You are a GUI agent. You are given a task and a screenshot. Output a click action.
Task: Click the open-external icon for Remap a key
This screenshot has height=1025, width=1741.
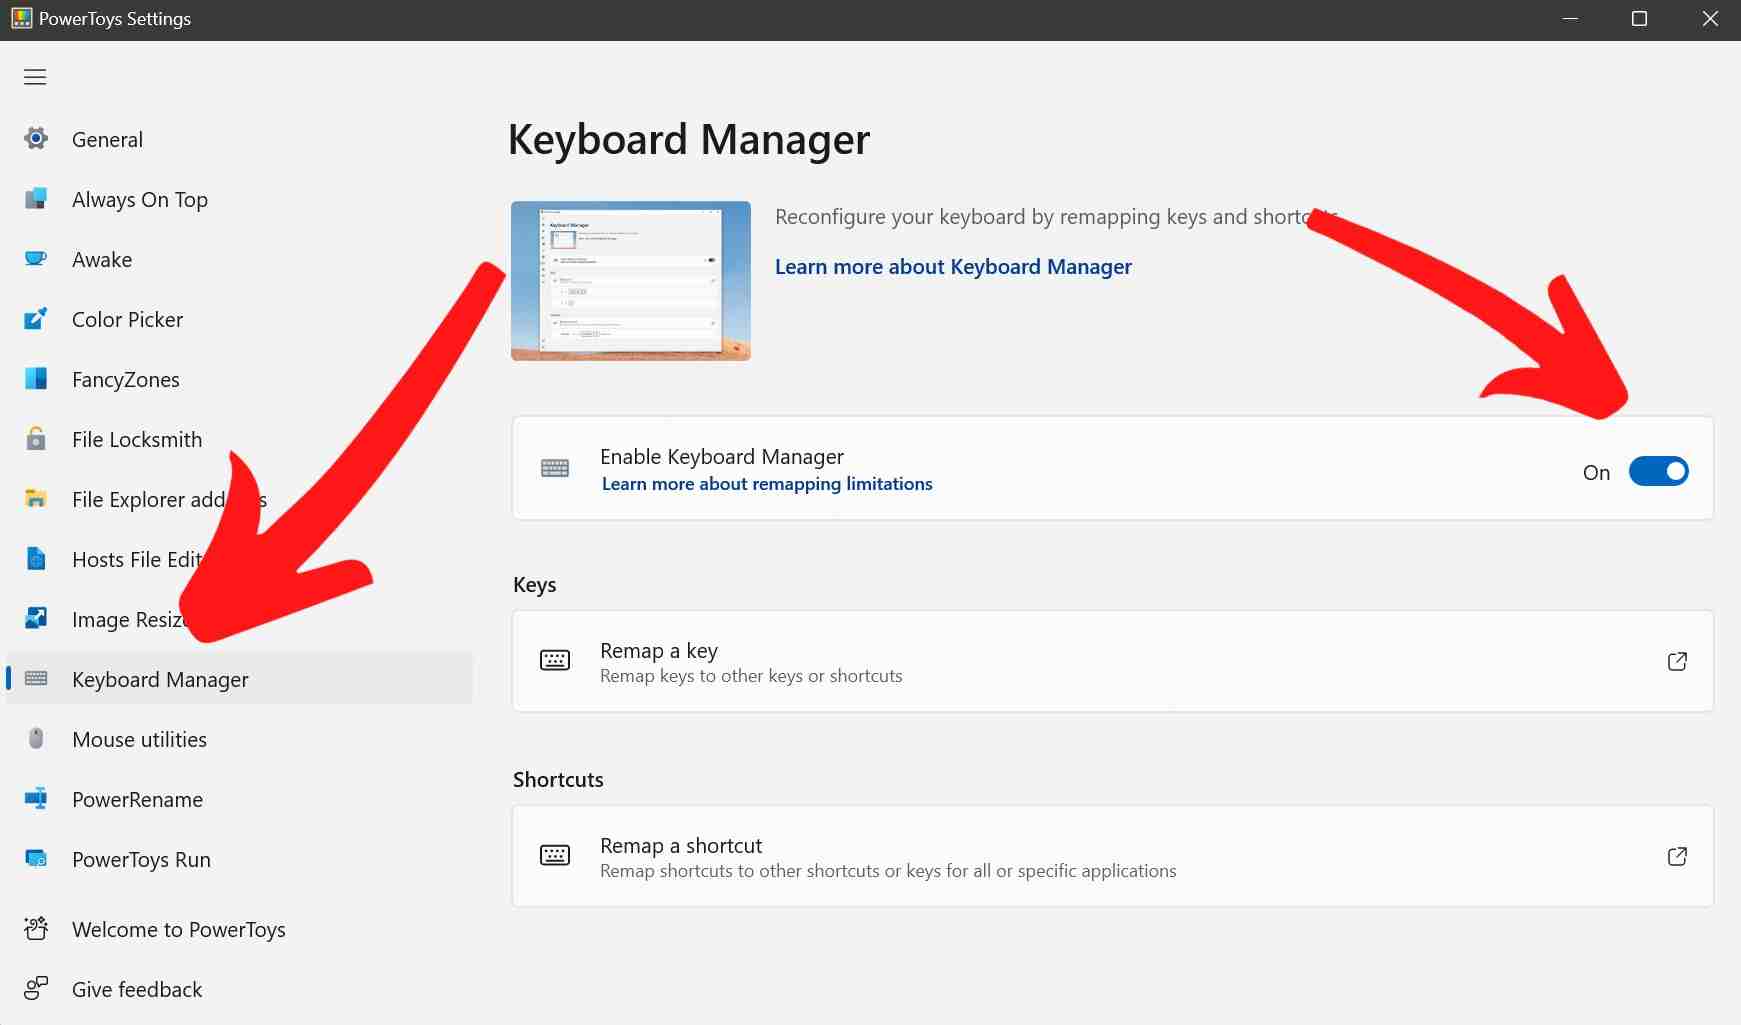[1678, 661]
